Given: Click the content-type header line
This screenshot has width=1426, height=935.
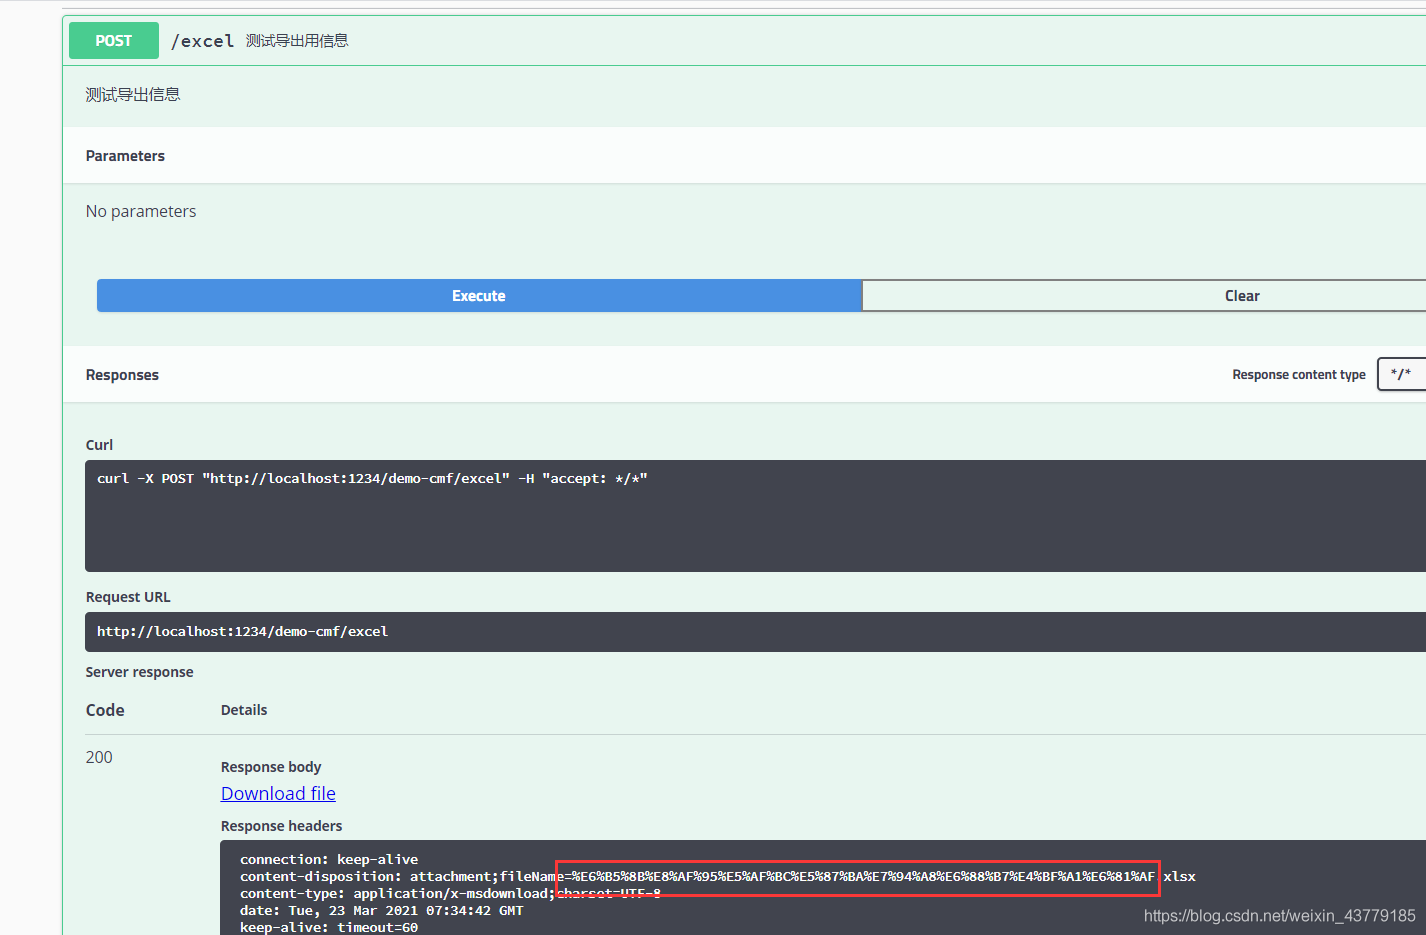Looking at the screenshot, I should pos(450,893).
